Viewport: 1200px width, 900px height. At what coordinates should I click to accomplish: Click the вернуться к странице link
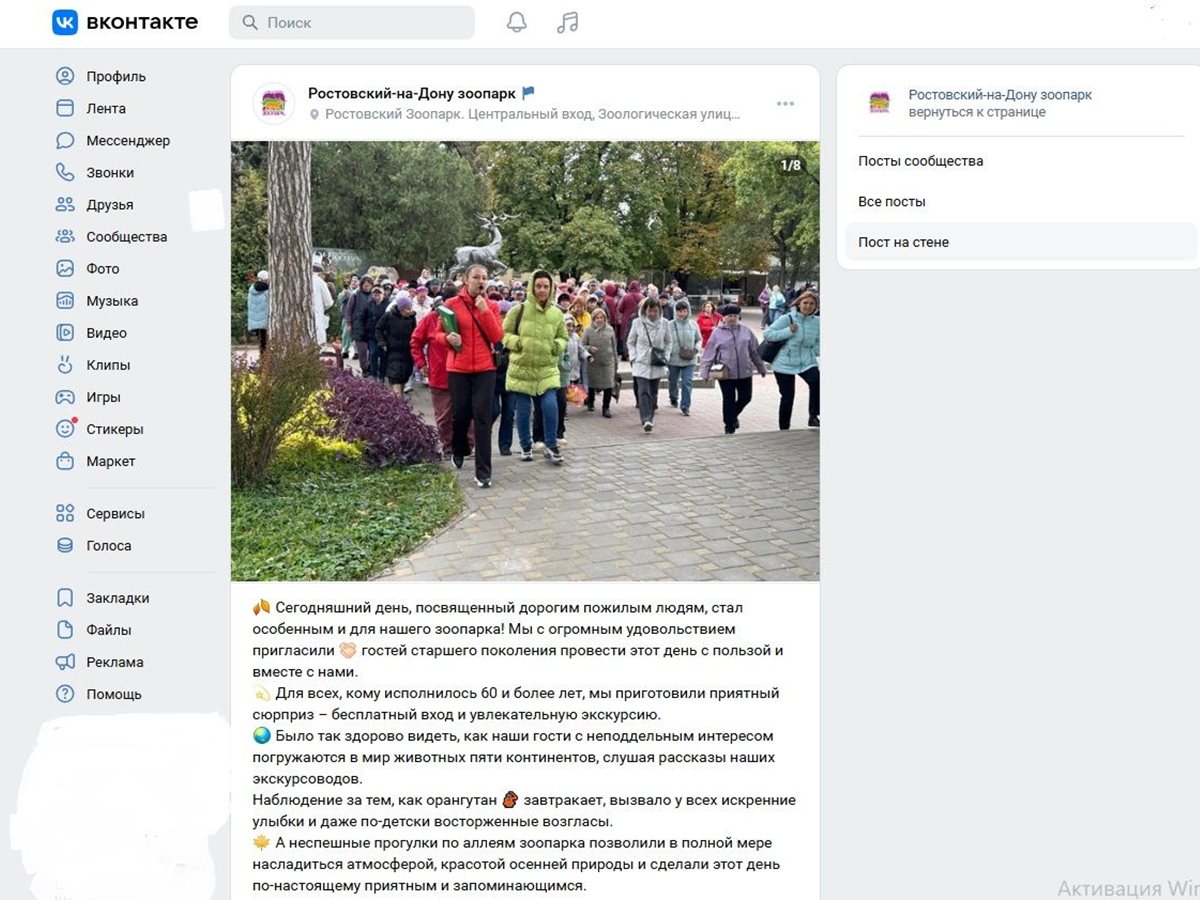pyautogui.click(x=977, y=112)
